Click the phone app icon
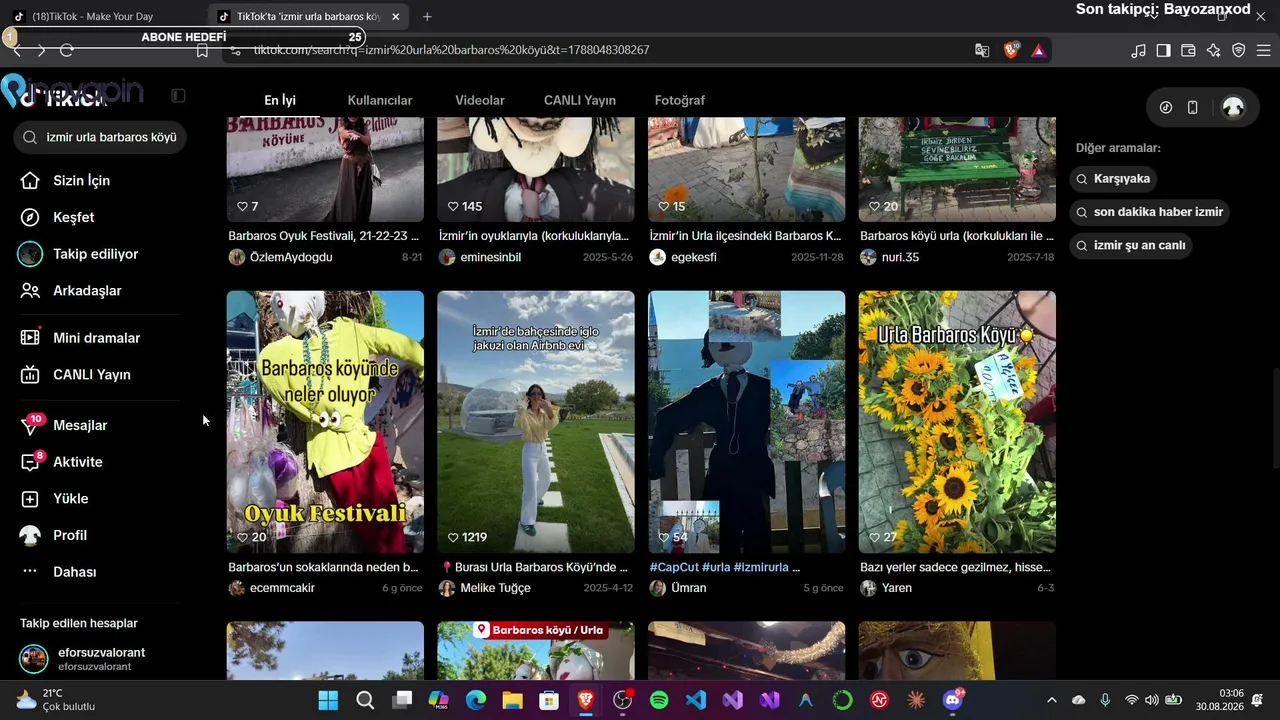The height and width of the screenshot is (720, 1280). point(1192,108)
